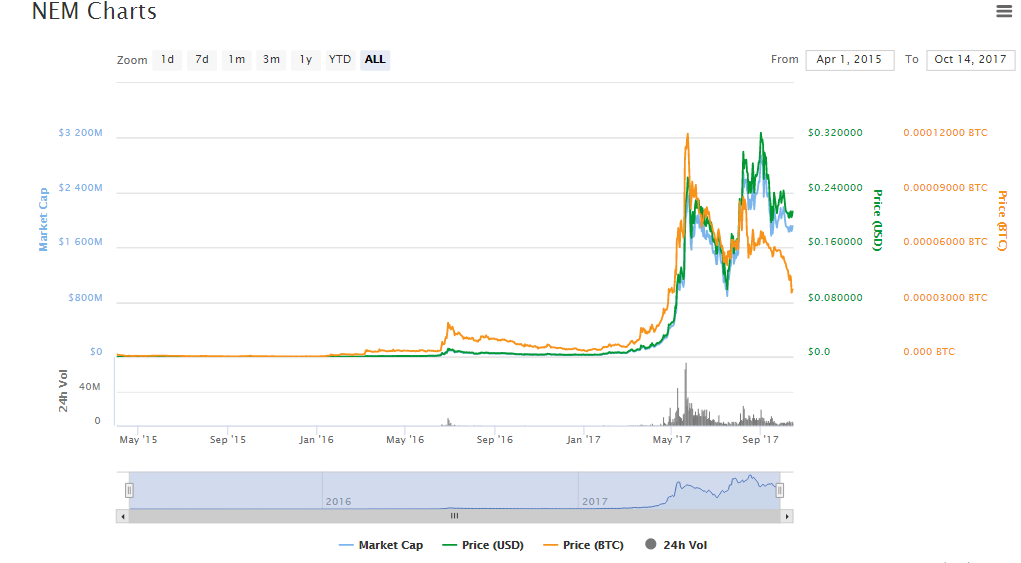Click the 0.00003000 BTC axis label
Viewport: 1021px width, 563px height.
click(945, 297)
